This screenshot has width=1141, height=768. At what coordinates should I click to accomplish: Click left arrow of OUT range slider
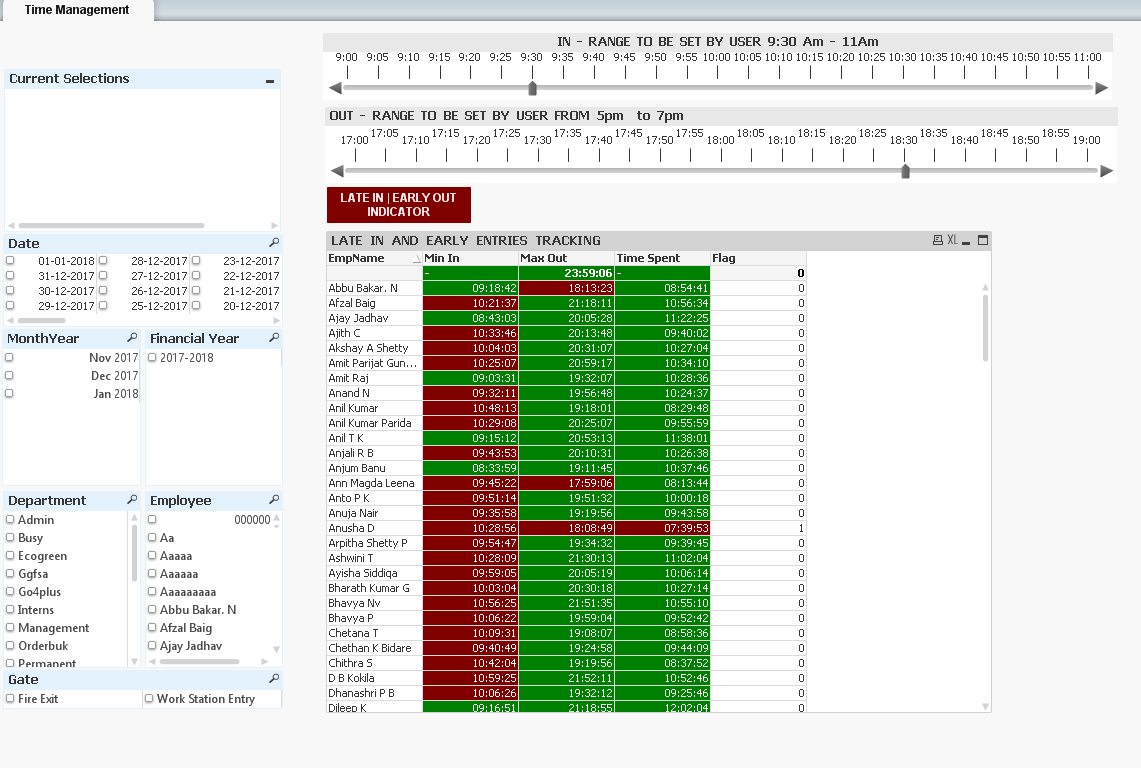337,171
